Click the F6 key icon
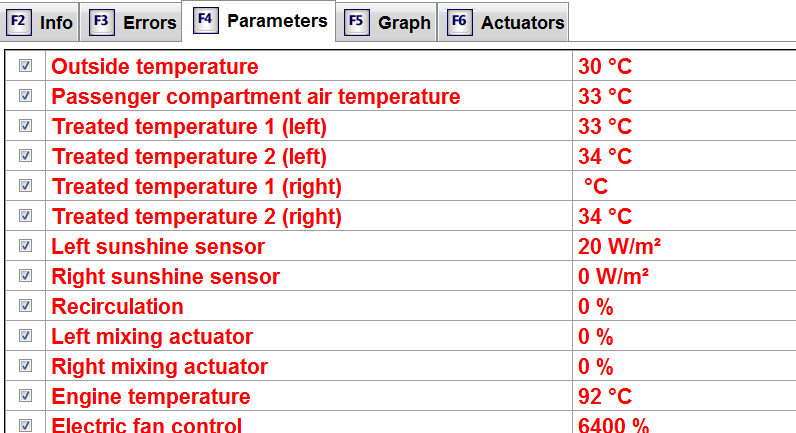 (x=459, y=22)
